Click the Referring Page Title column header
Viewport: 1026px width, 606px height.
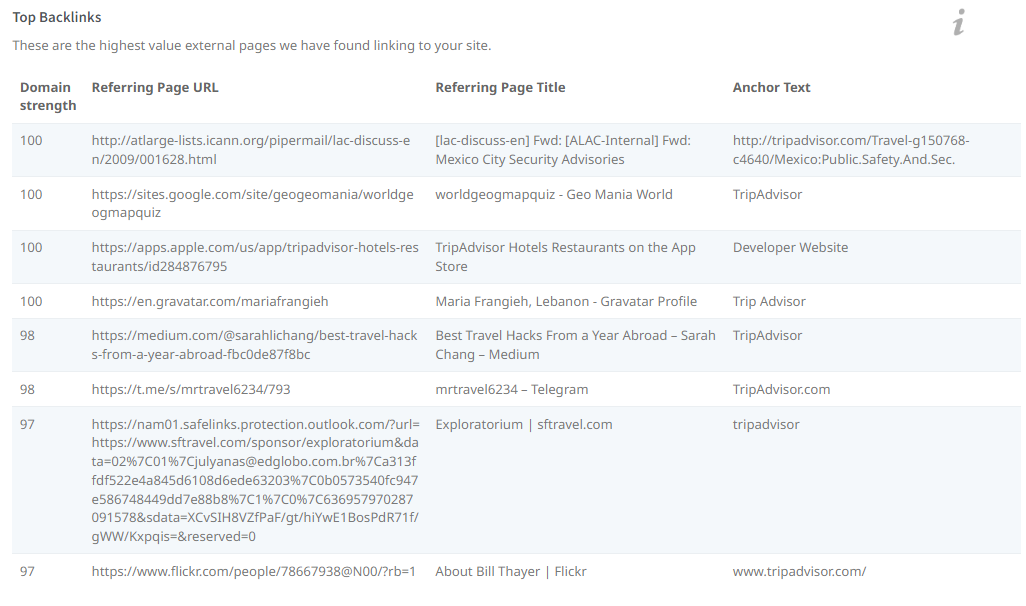tap(500, 88)
